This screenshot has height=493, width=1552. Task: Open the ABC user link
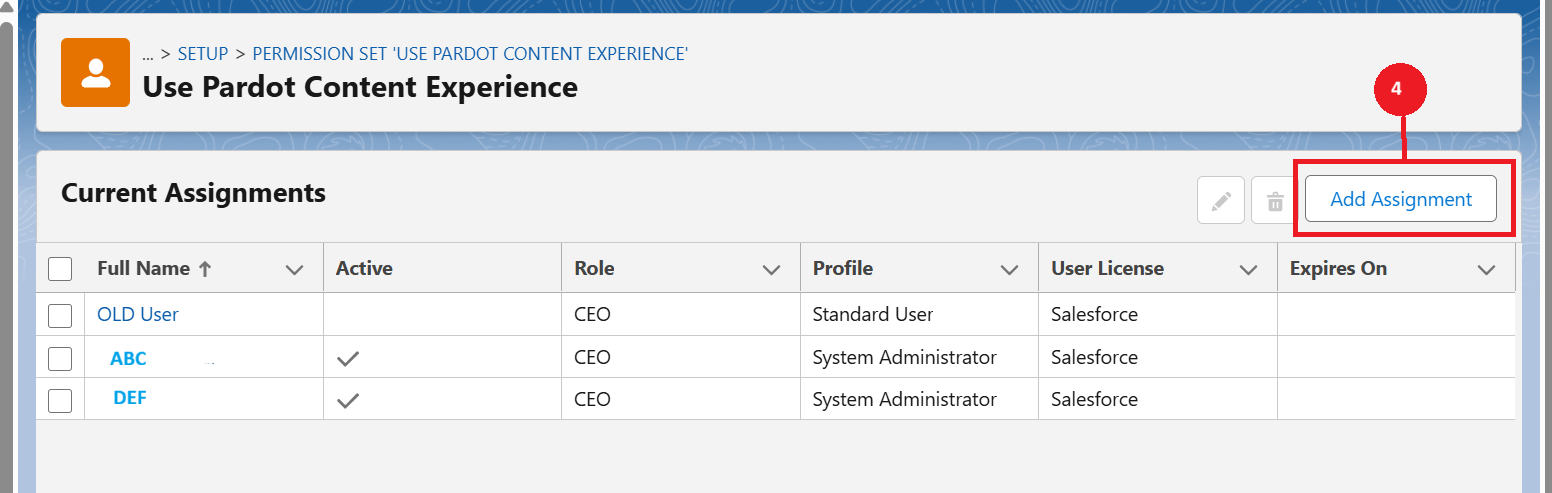[x=128, y=359]
